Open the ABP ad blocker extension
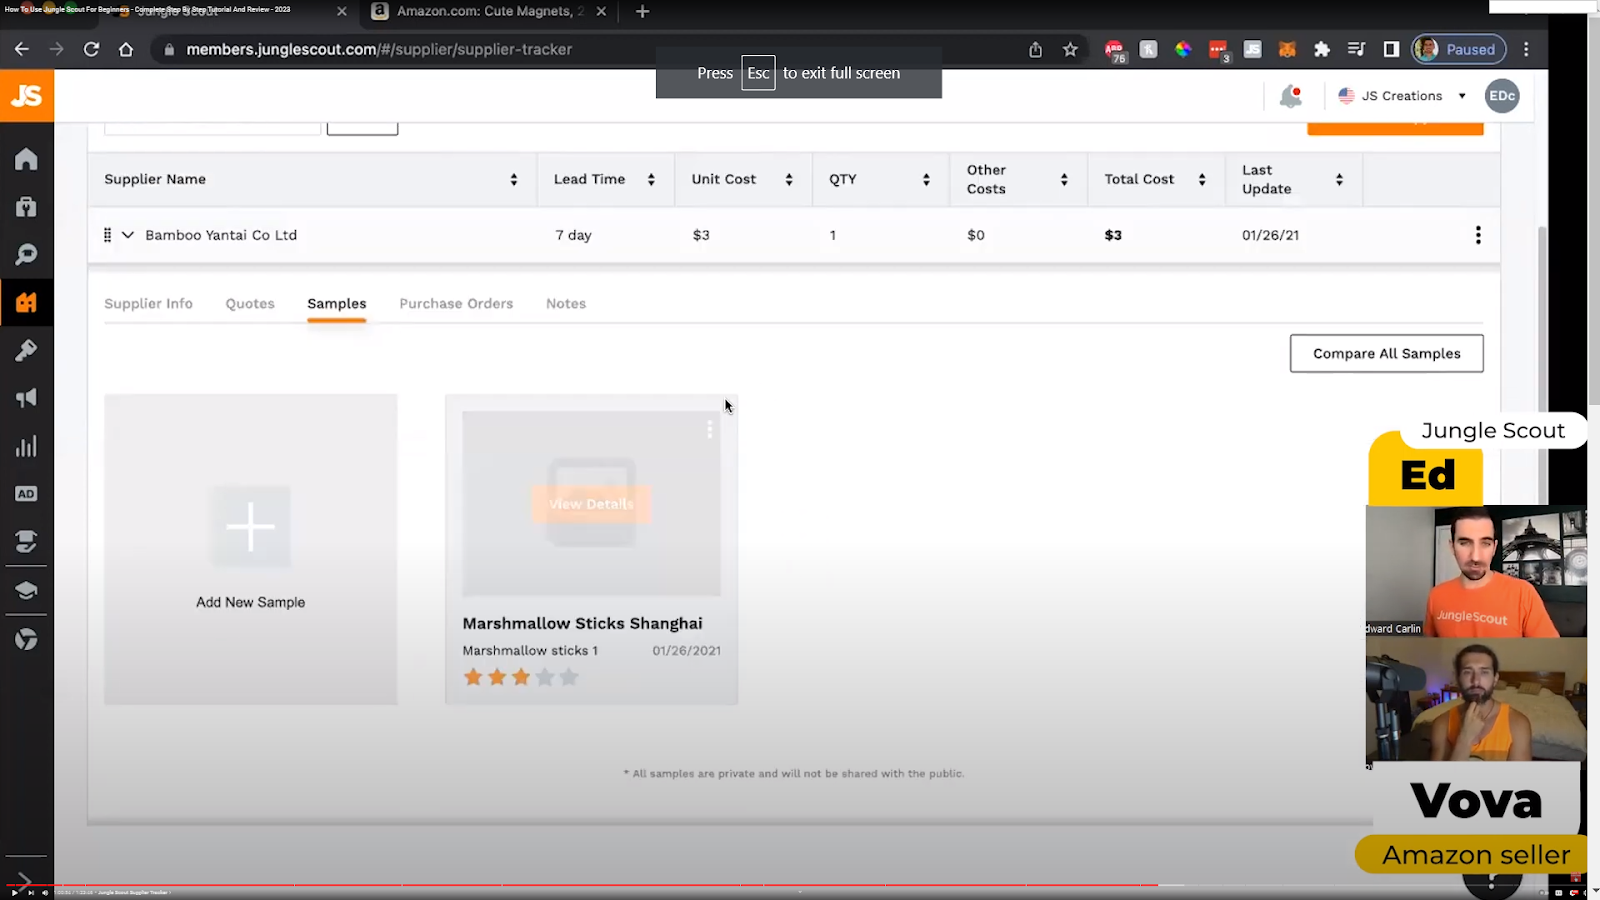The width and height of the screenshot is (1600, 900). coord(1115,50)
